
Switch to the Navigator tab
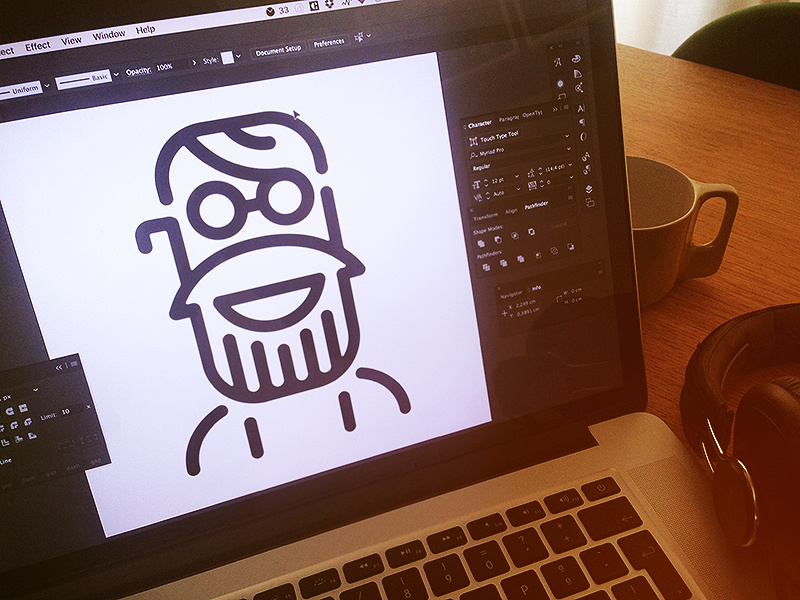click(x=511, y=294)
